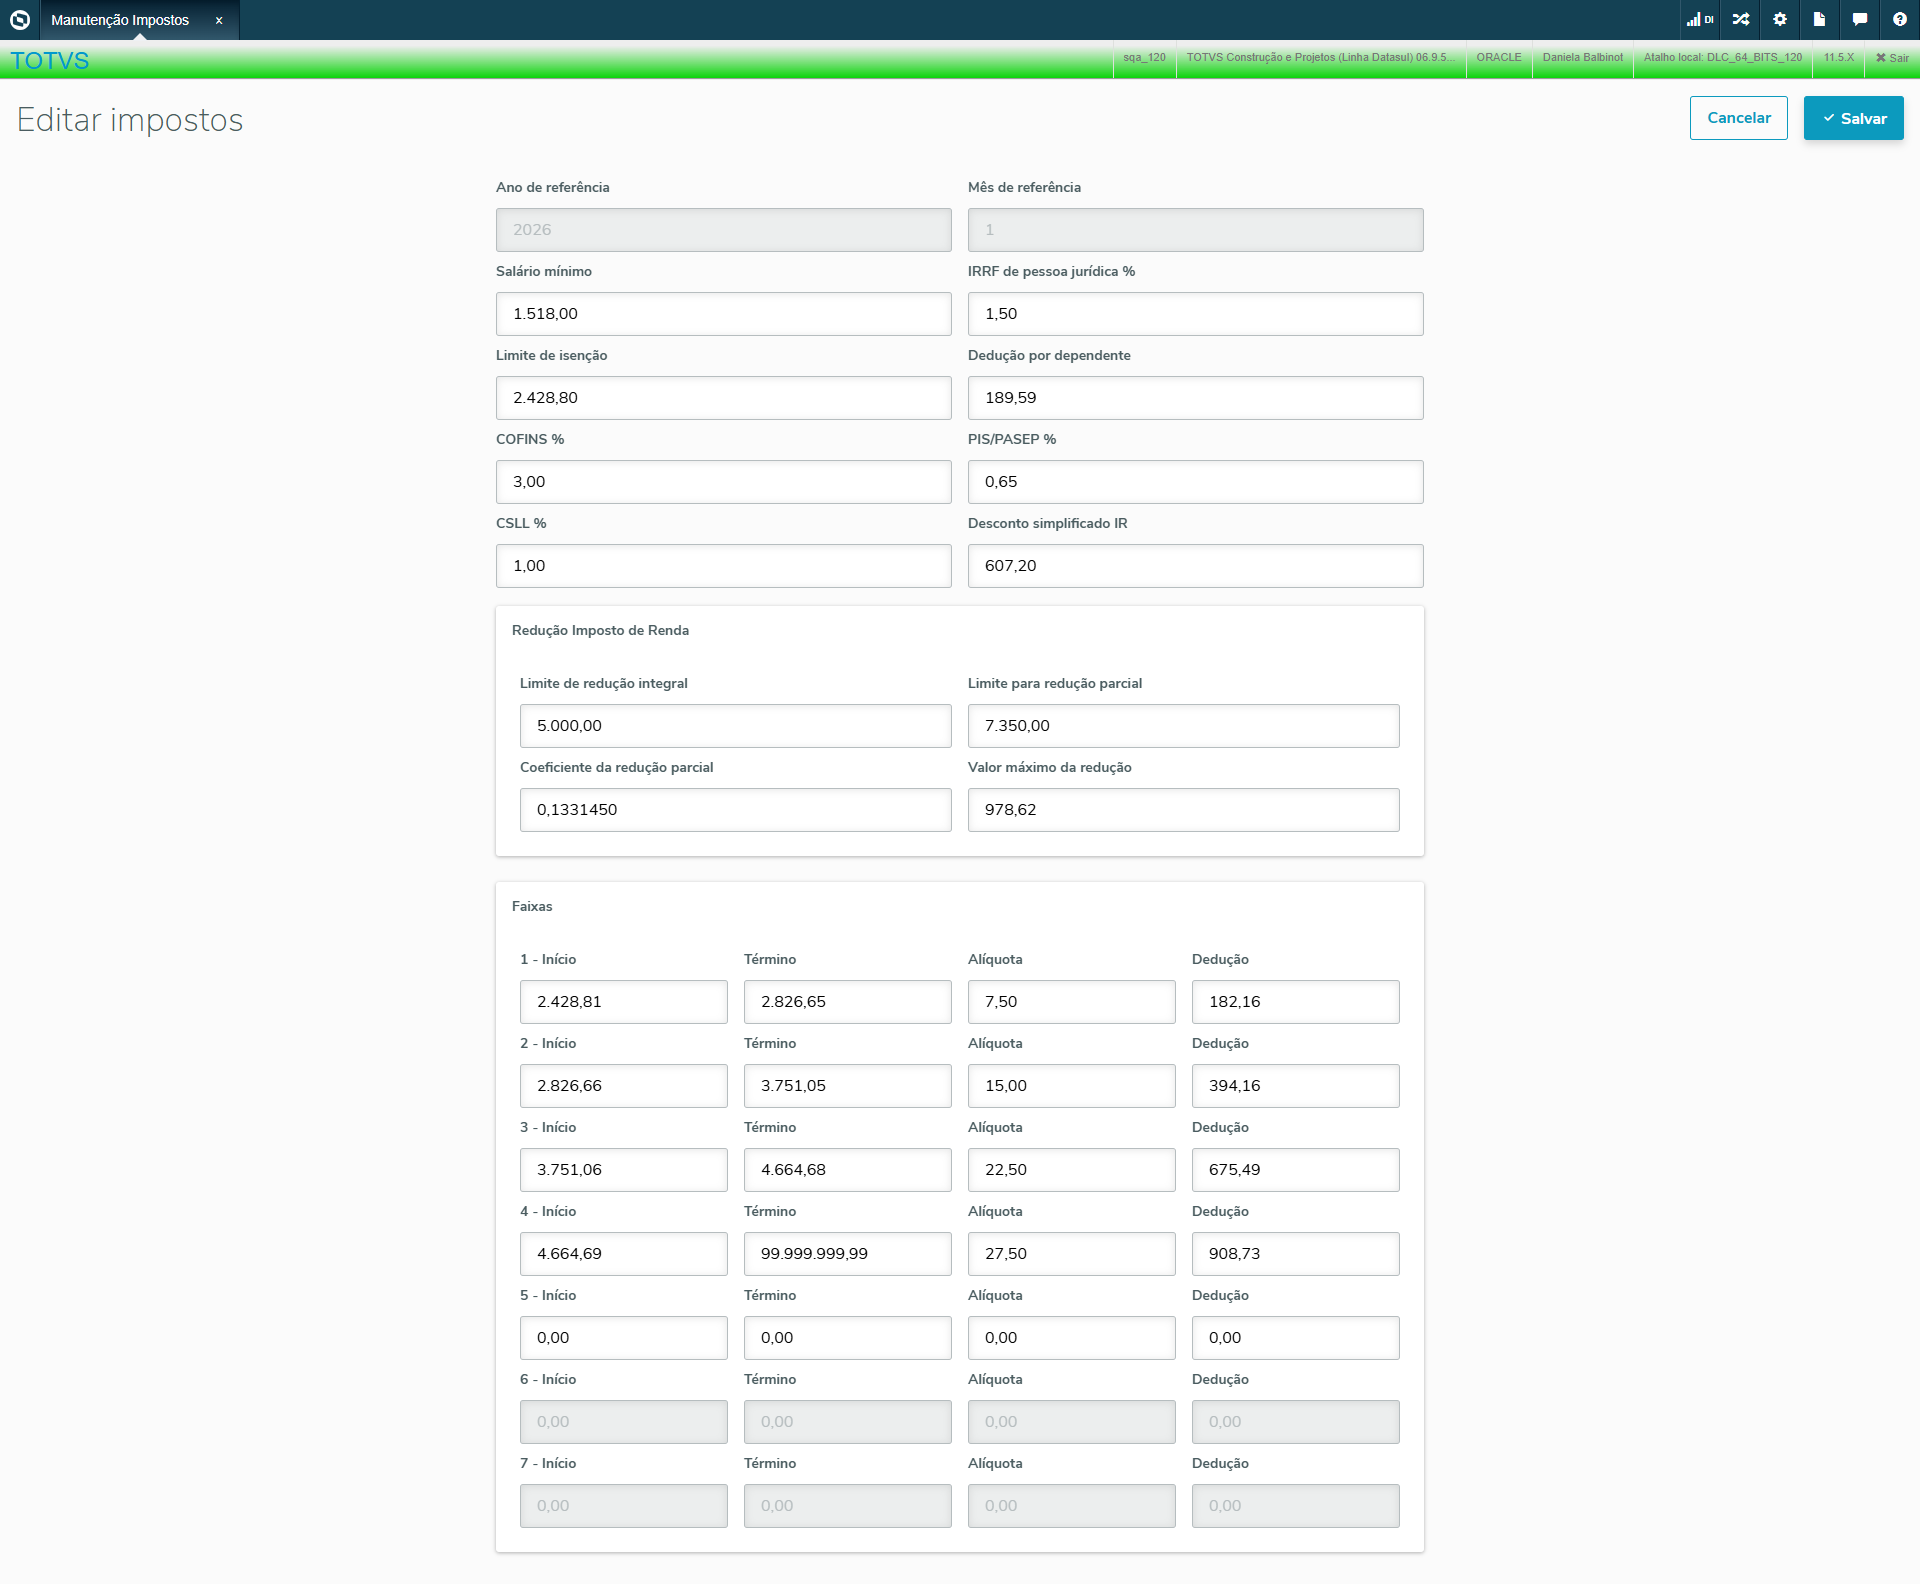The height and width of the screenshot is (1584, 1920).
Task: Click Sair to exit
Action: click(1892, 58)
